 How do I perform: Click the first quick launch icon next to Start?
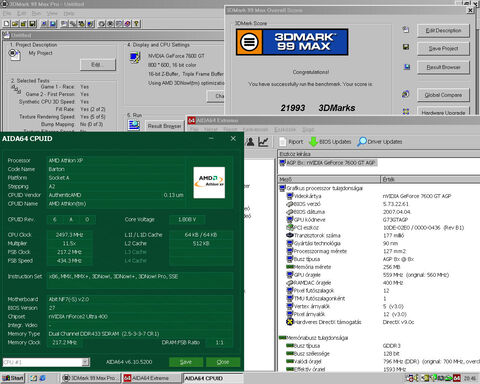pos(33,378)
